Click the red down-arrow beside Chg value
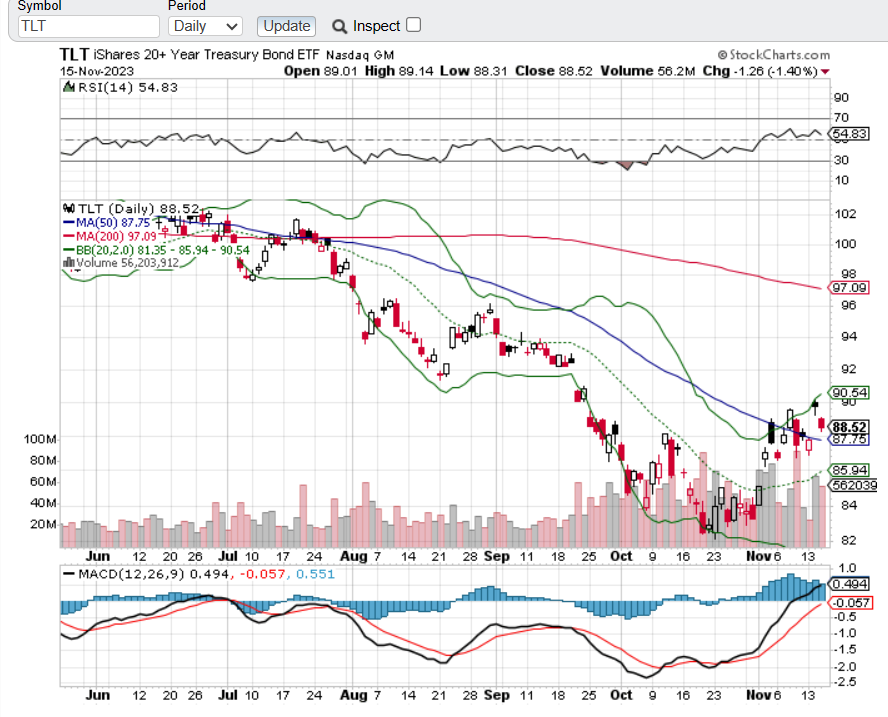The height and width of the screenshot is (717, 888). click(824, 71)
